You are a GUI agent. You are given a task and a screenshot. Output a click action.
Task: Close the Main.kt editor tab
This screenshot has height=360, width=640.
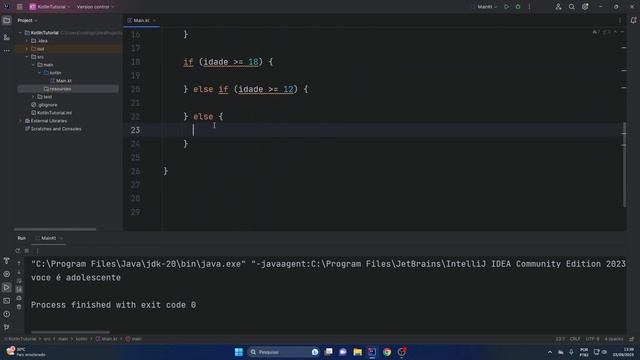155,20
